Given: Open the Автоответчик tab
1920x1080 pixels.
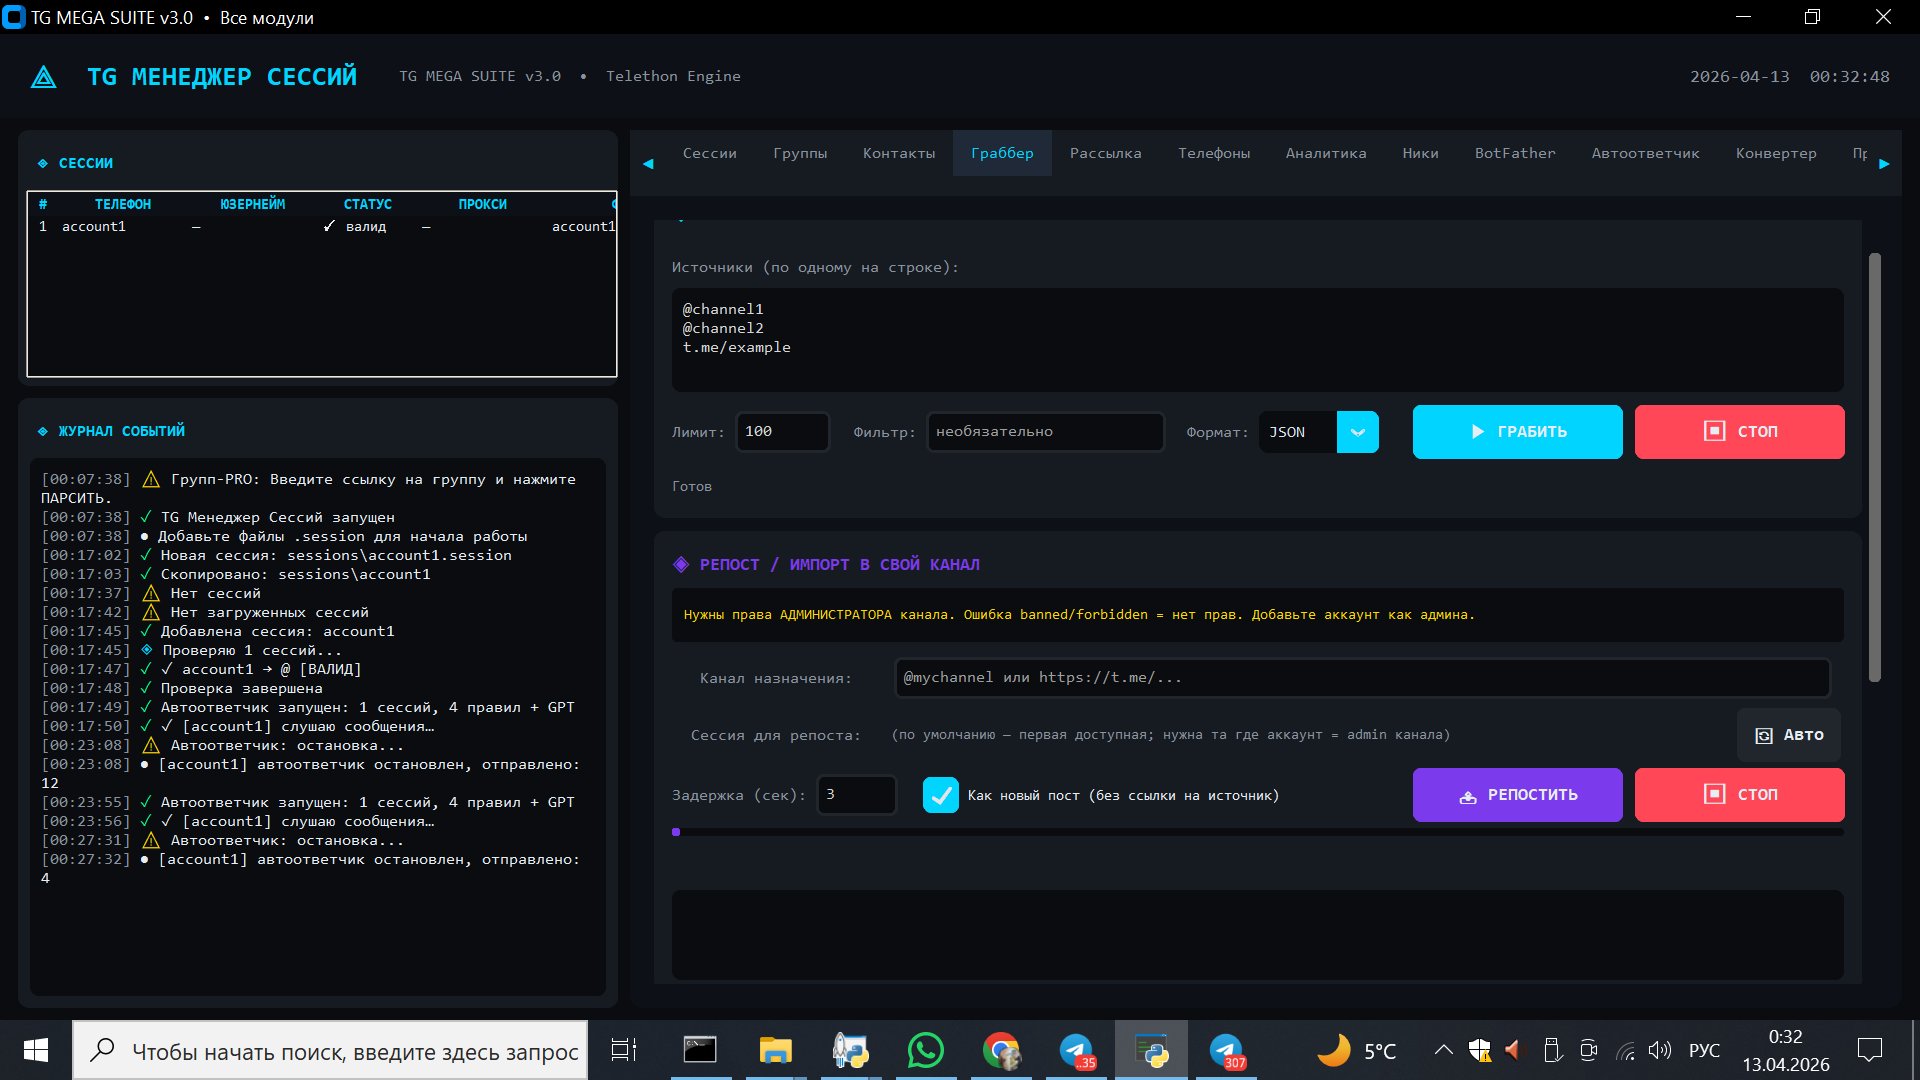Looking at the screenshot, I should click(x=1645, y=153).
